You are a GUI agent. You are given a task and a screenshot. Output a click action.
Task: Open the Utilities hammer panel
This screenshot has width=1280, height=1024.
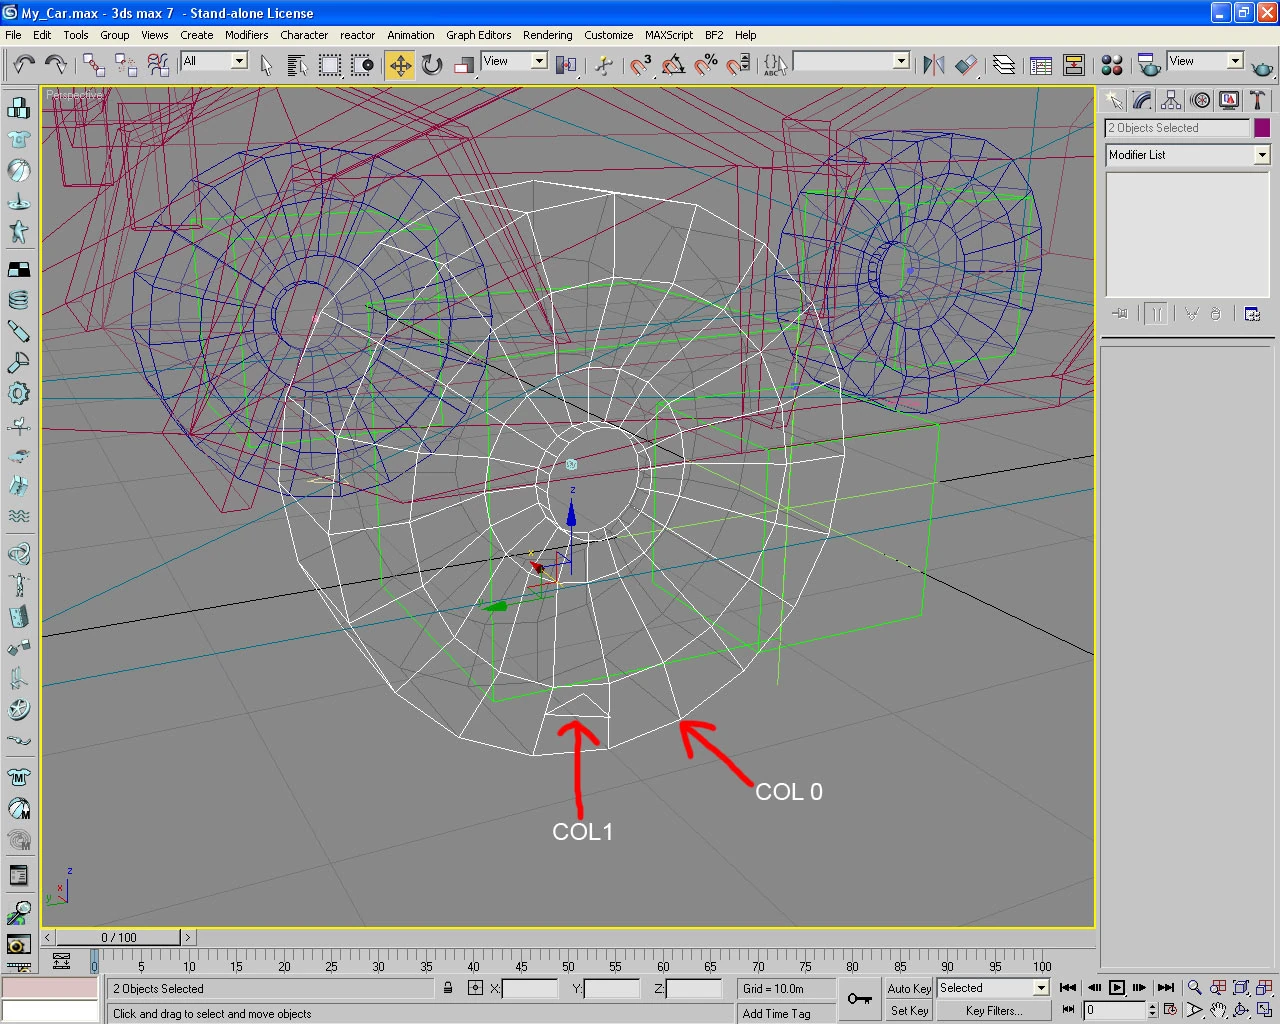[x=1257, y=100]
